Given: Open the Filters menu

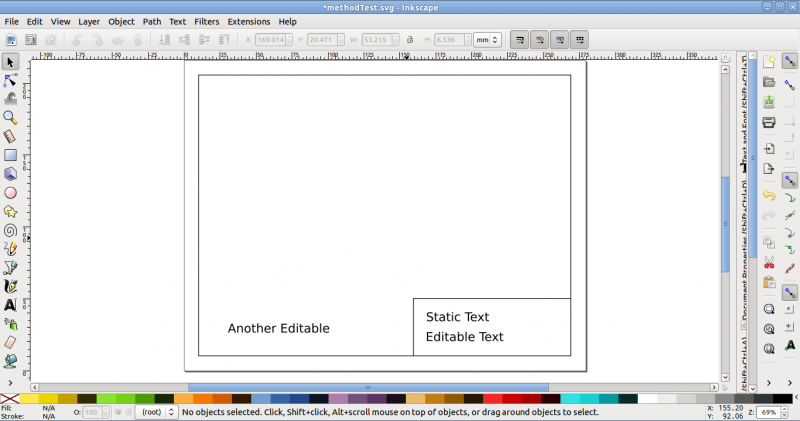Looking at the screenshot, I should 207,21.
